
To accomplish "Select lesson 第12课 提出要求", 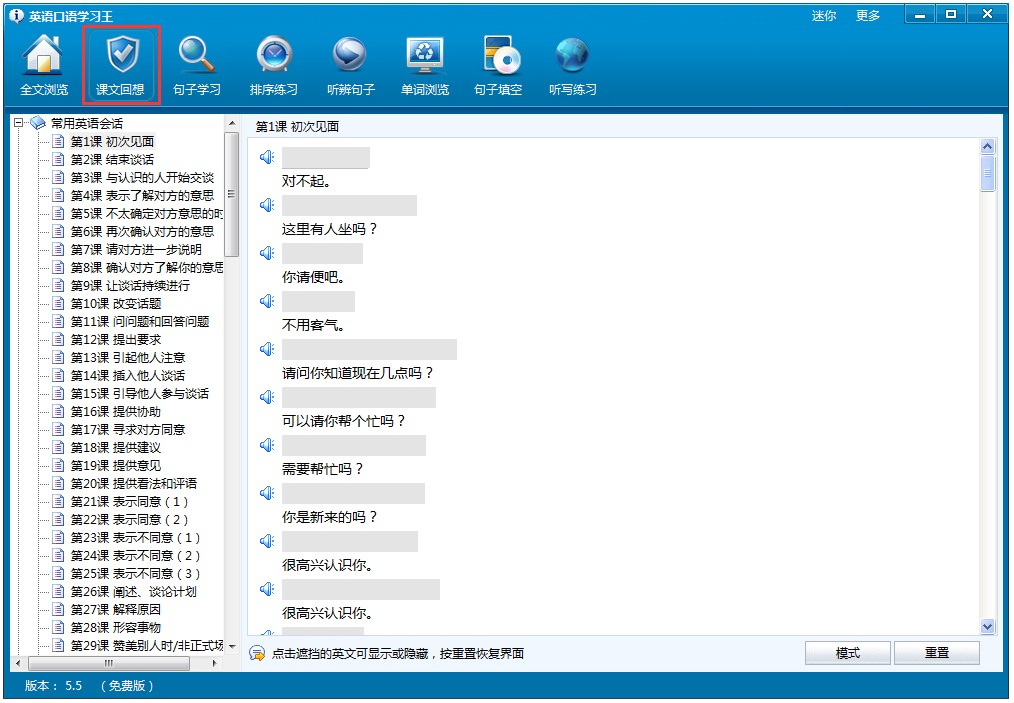I will click(116, 340).
